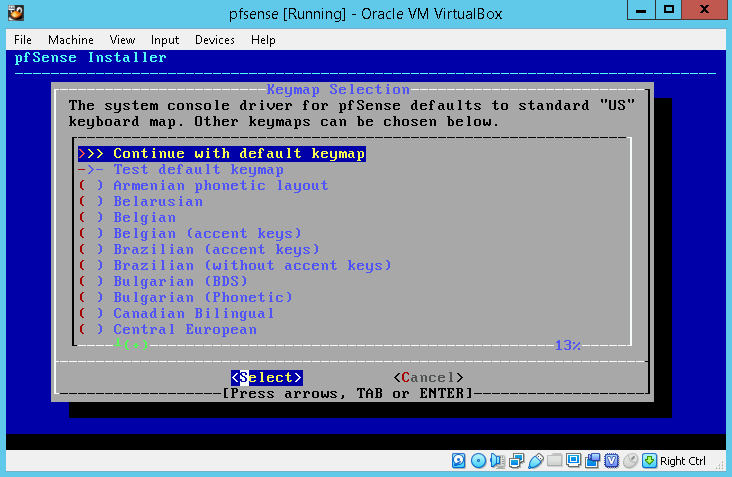Open the Machine menu
Viewport: 732px width, 477px height.
[70, 40]
